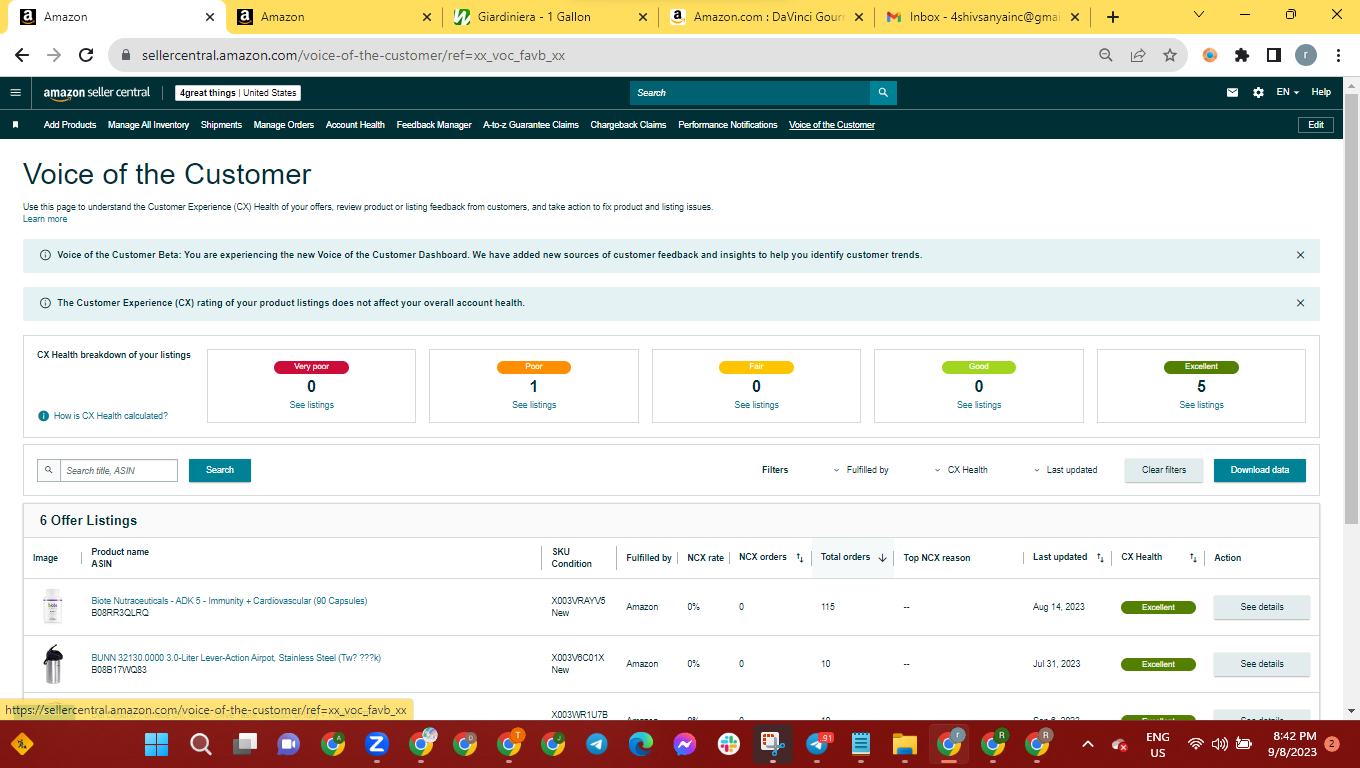
Task: Open Zoom from the taskbar
Action: (377, 744)
